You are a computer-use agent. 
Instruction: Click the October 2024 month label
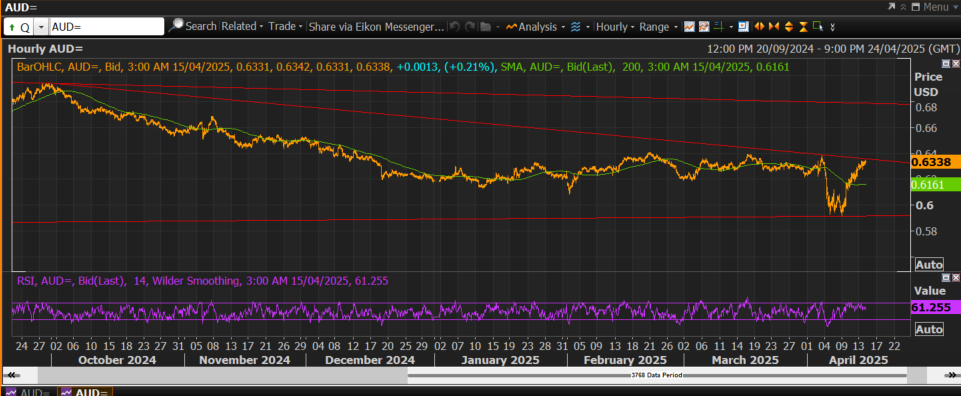[x=117, y=360]
